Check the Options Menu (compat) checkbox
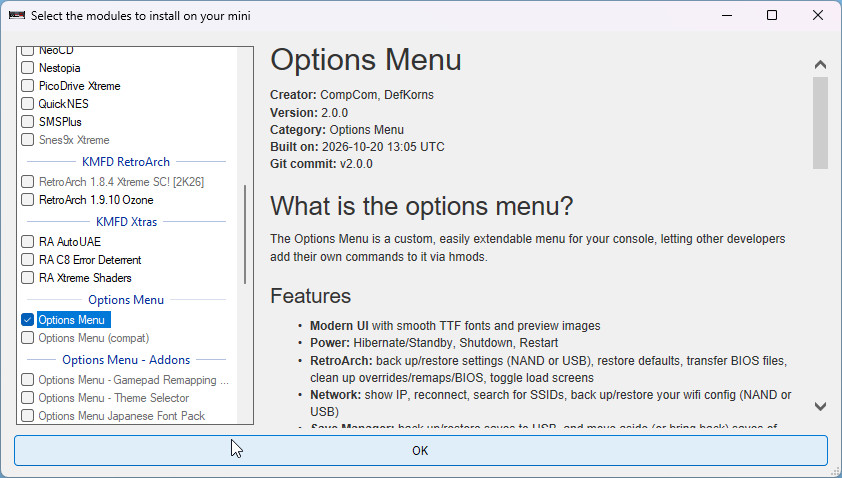The width and height of the screenshot is (842, 478). click(x=27, y=338)
